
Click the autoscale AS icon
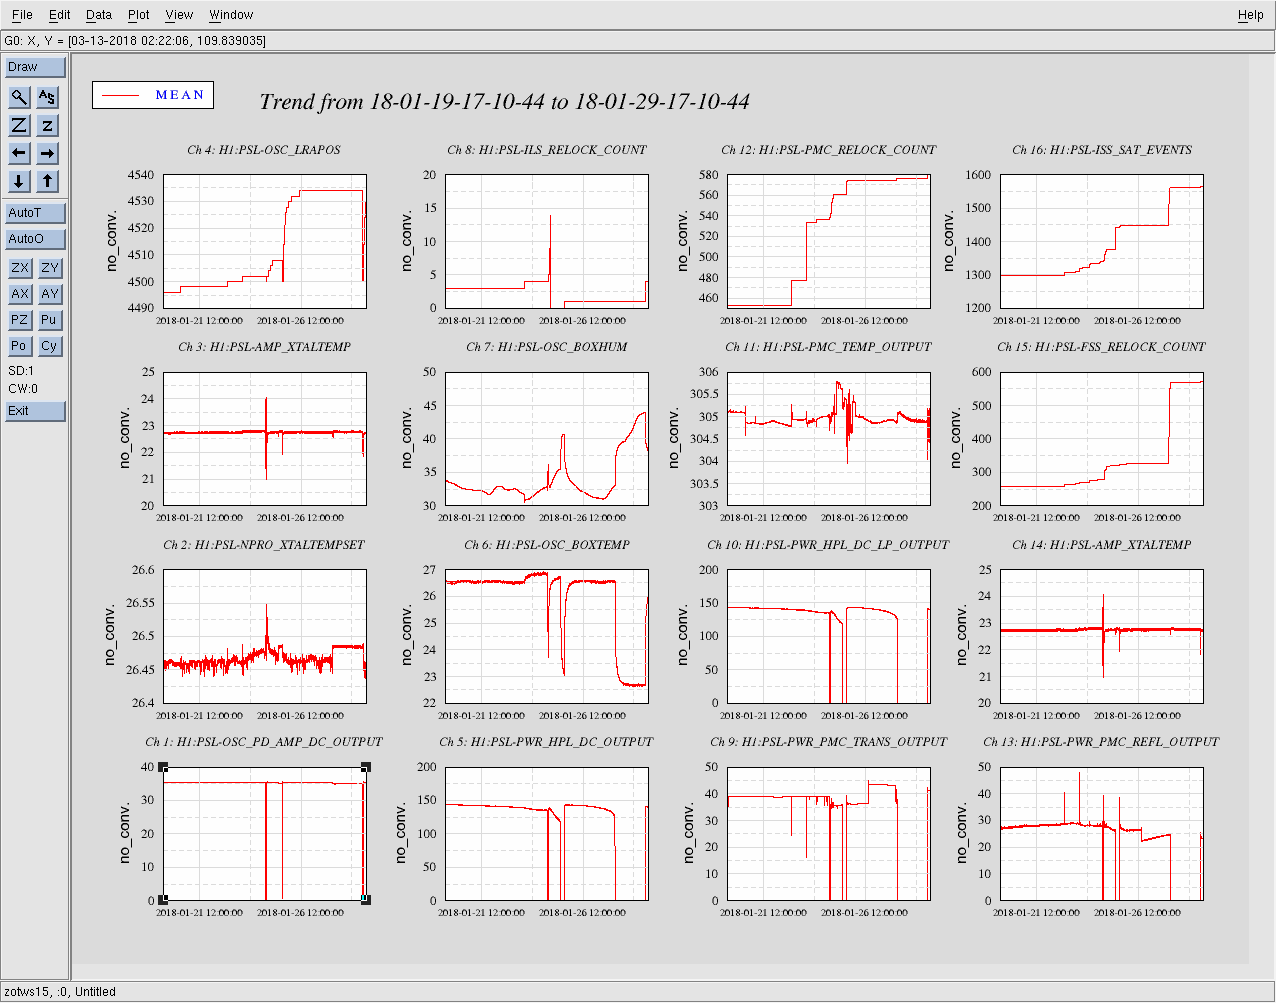(47, 97)
